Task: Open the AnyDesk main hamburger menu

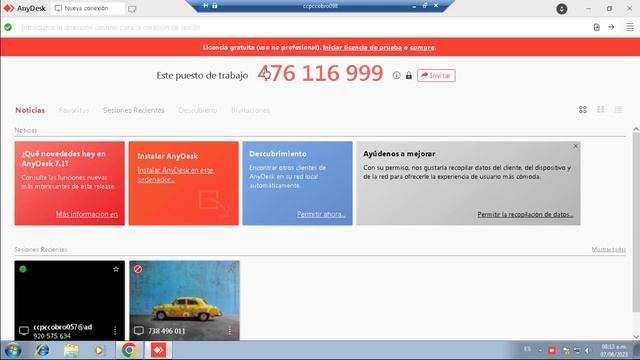Action: [x=629, y=27]
